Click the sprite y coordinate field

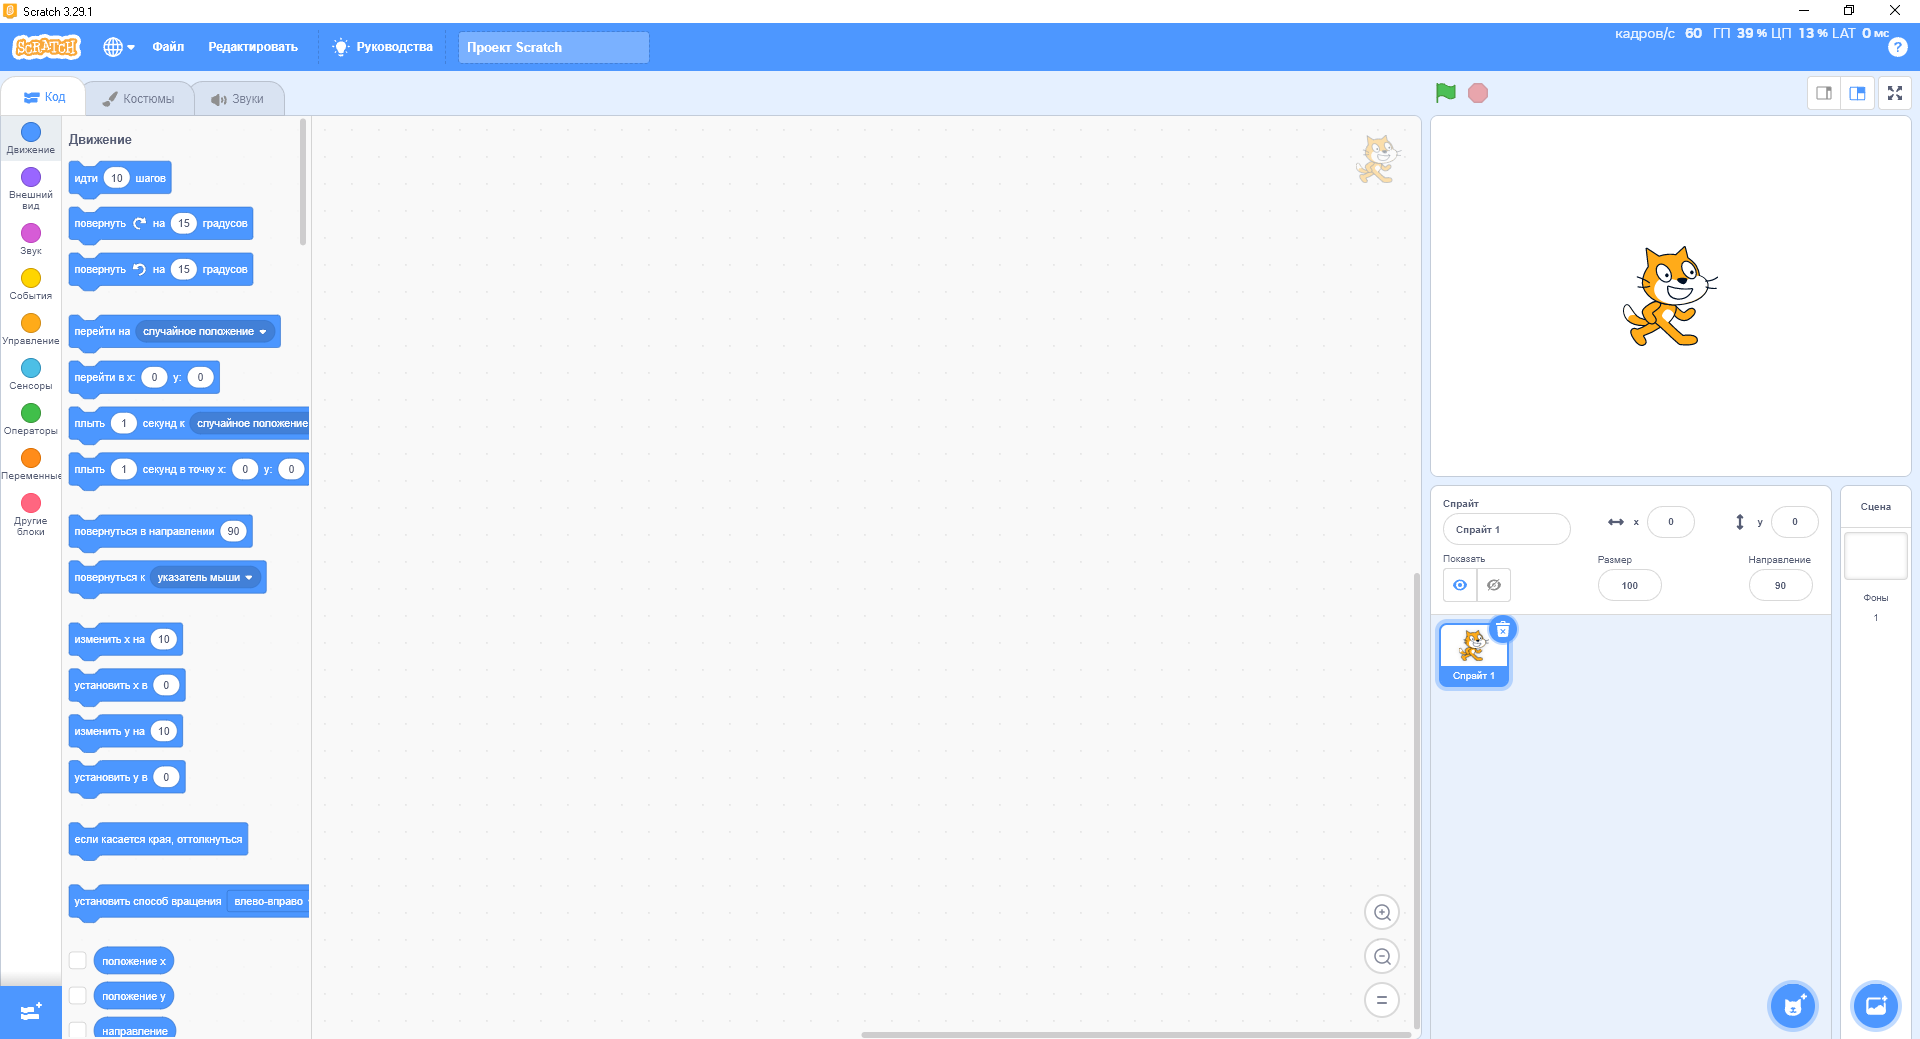click(x=1794, y=522)
